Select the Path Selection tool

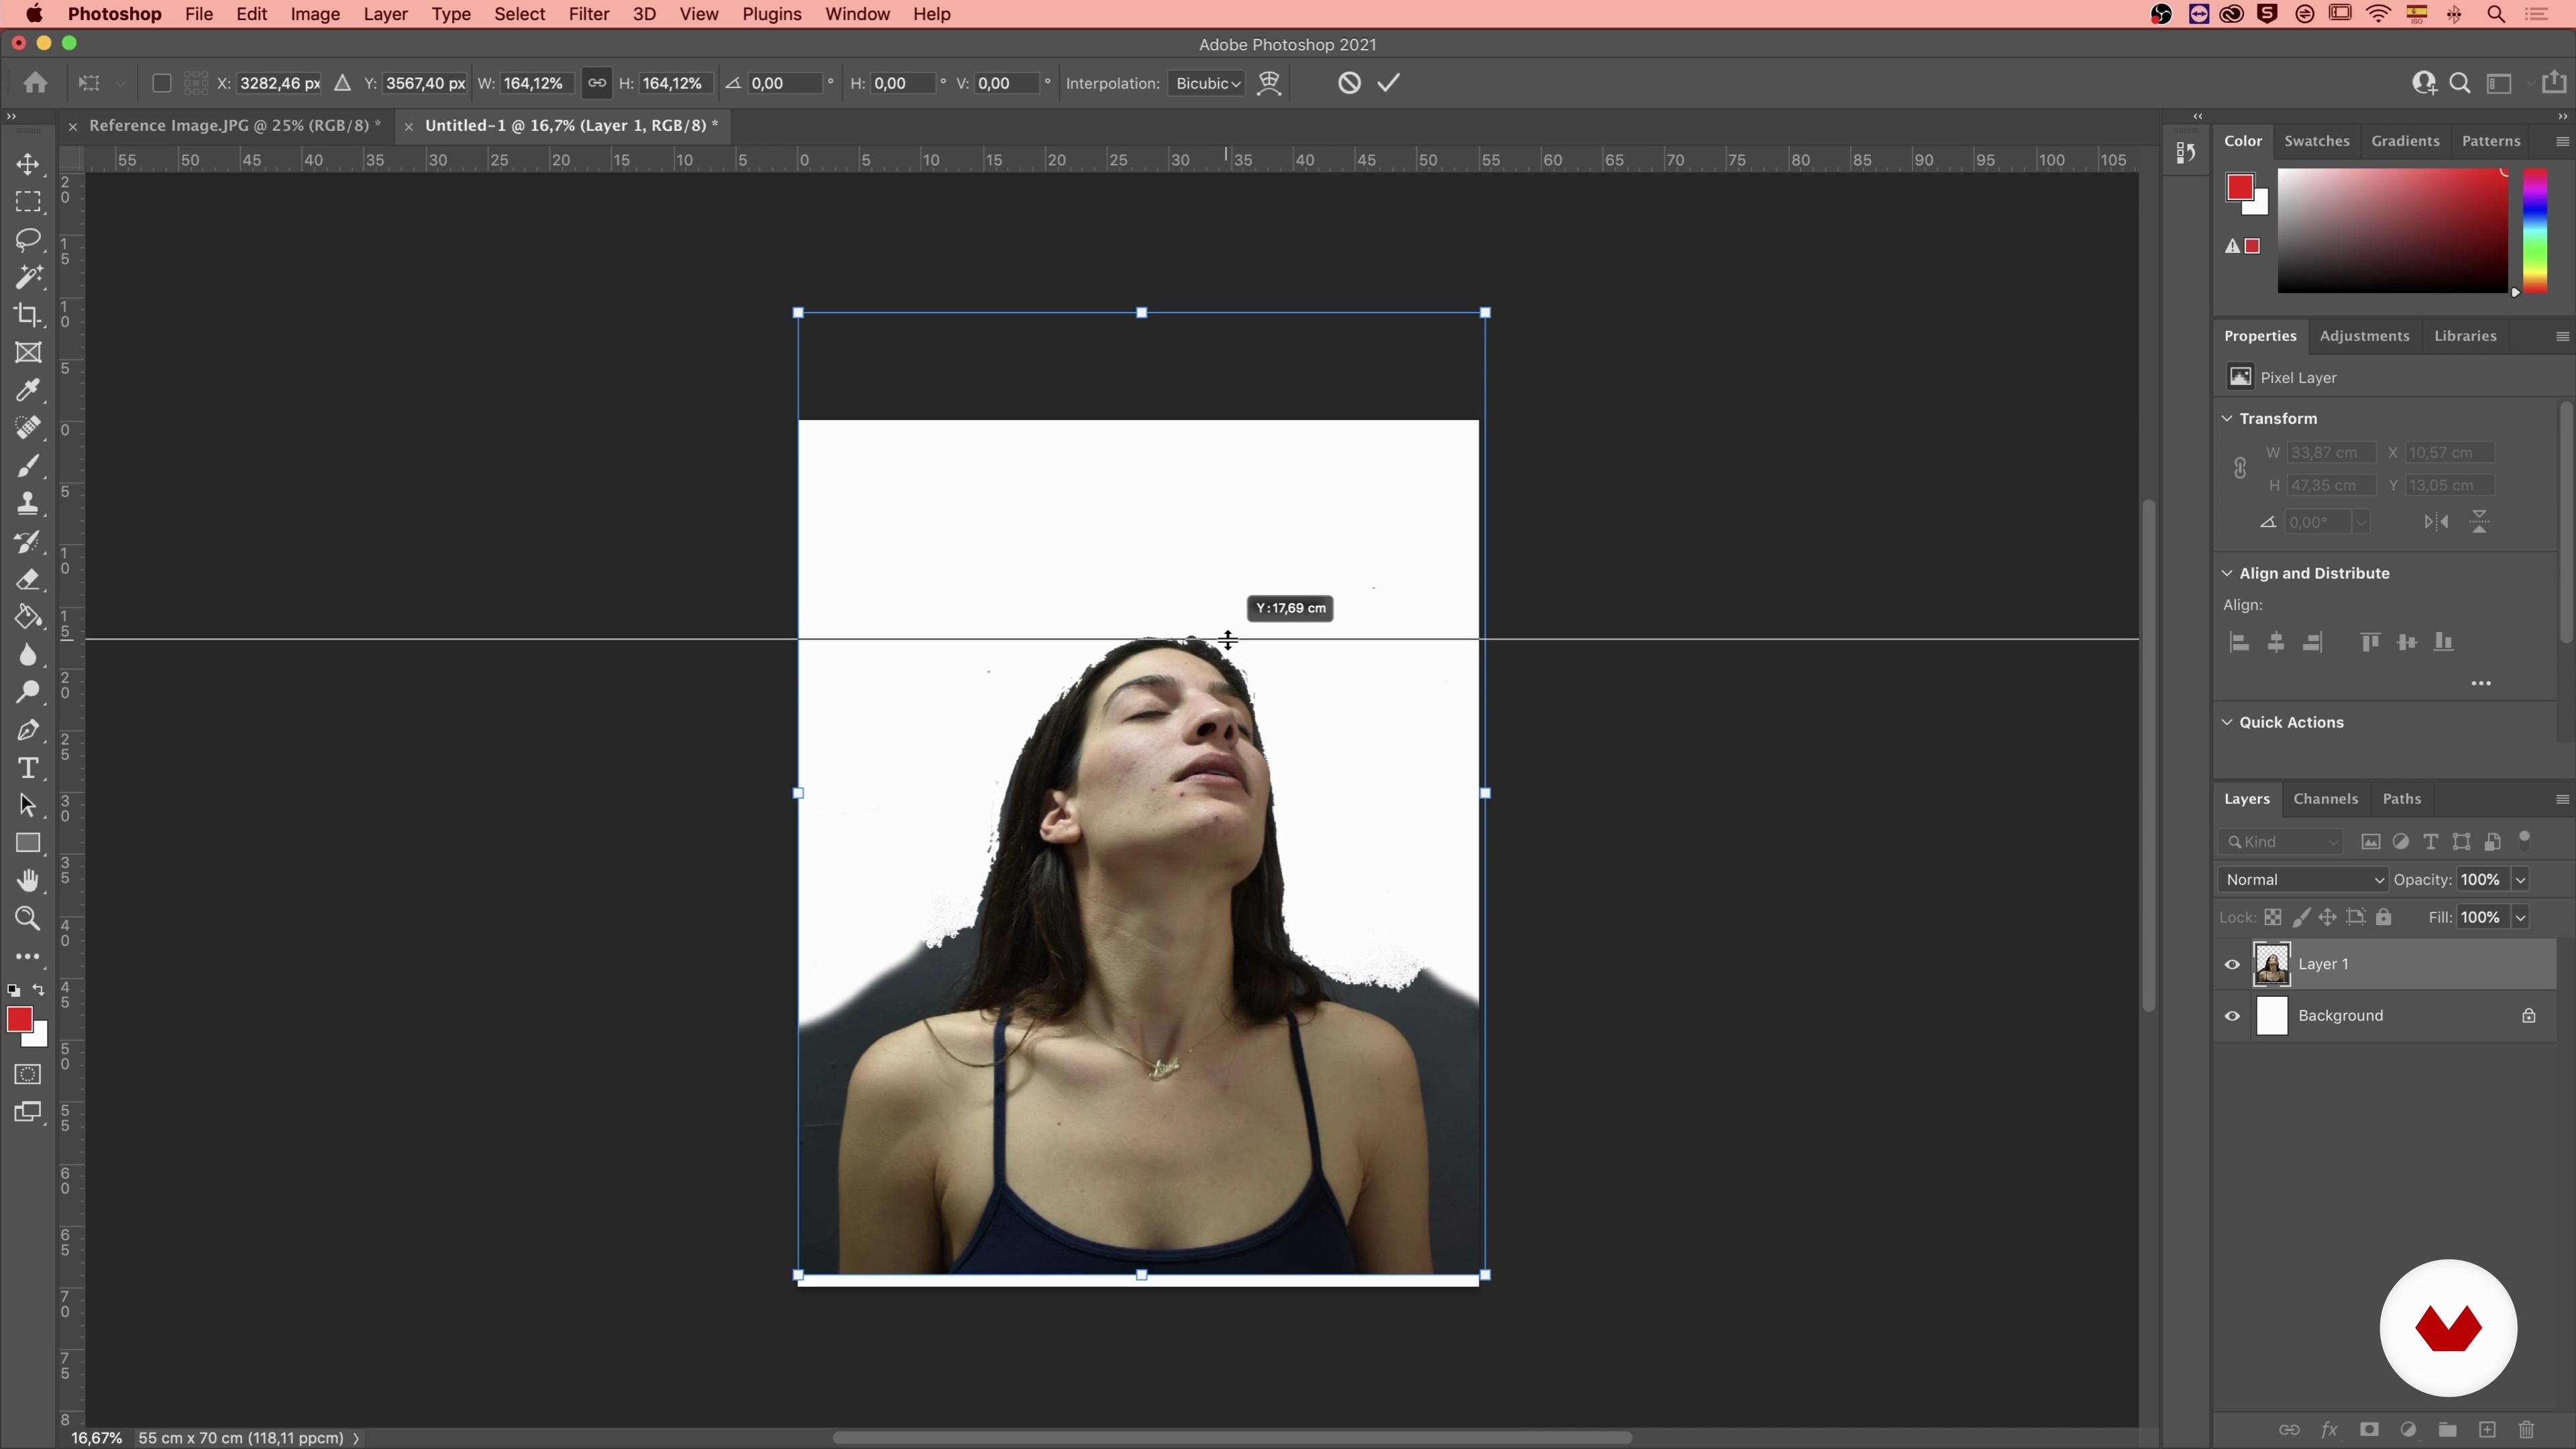28,806
